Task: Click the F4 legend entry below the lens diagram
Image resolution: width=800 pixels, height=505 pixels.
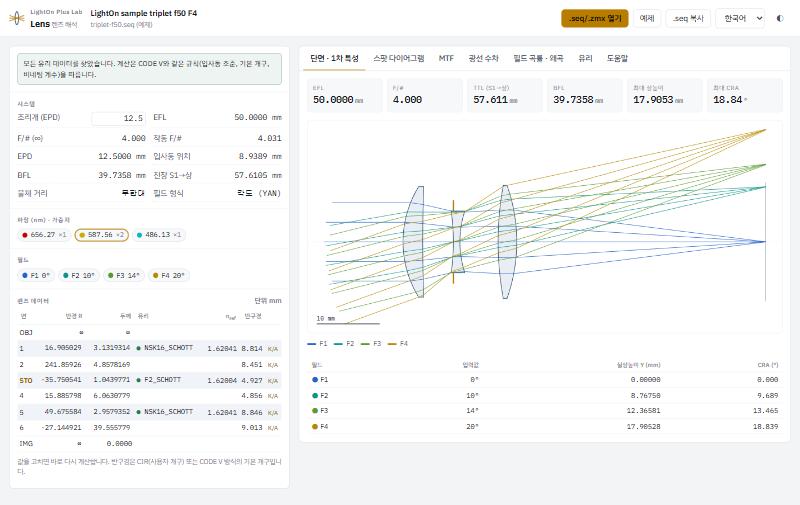Action: 398,344
